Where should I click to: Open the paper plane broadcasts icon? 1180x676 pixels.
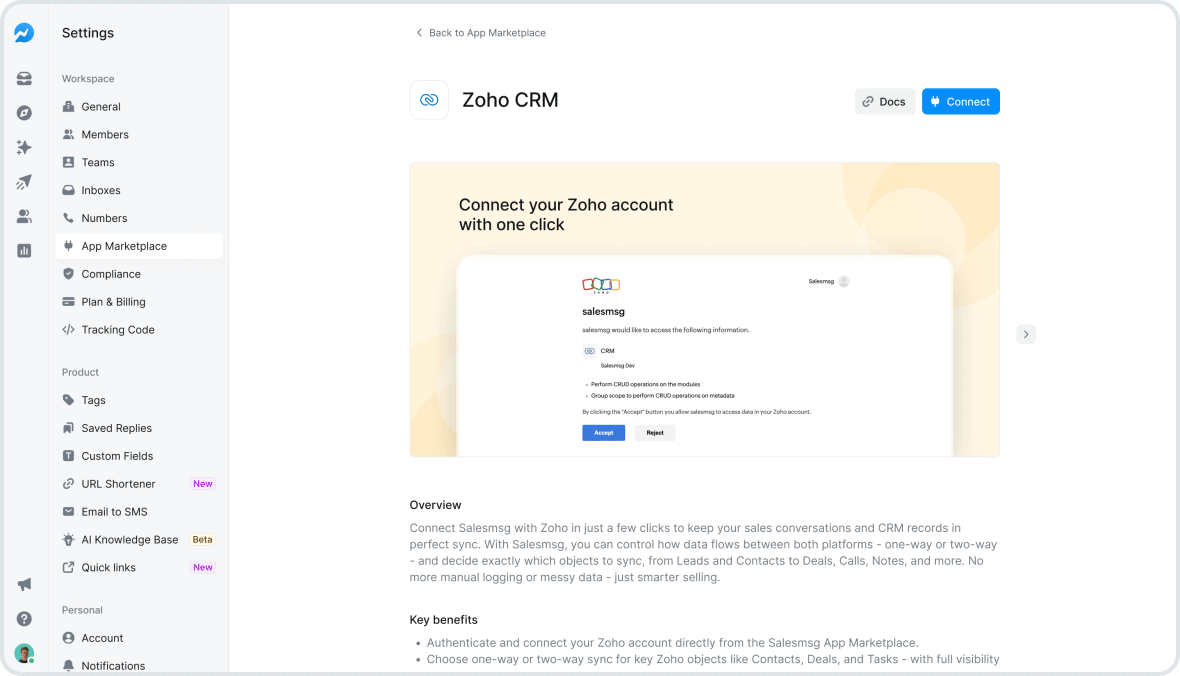click(24, 181)
